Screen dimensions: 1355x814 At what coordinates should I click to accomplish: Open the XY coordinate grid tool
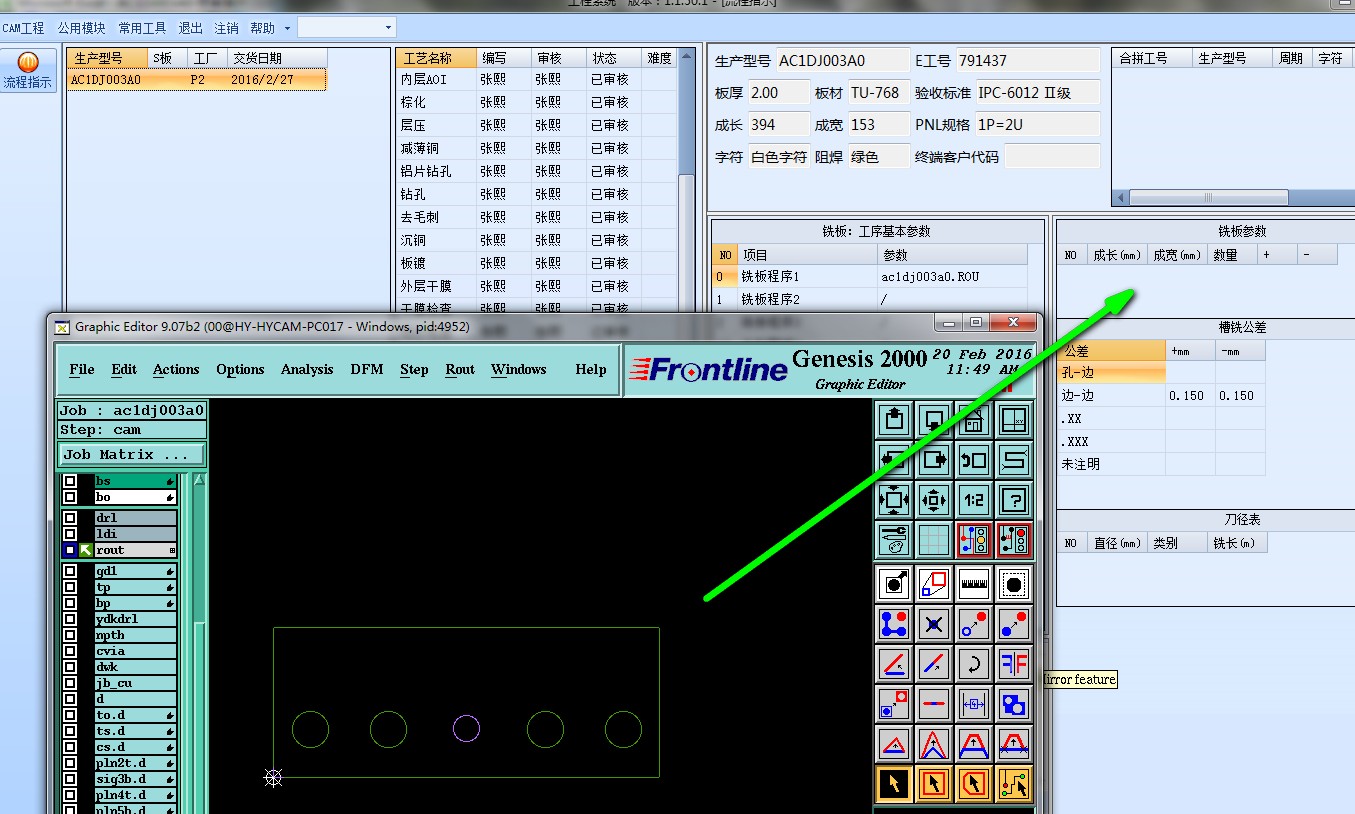(1013, 420)
